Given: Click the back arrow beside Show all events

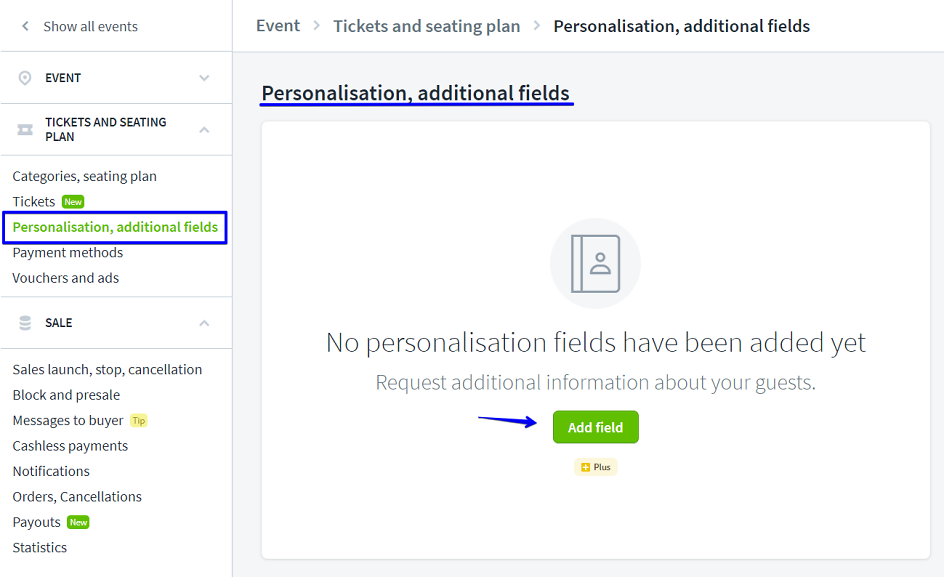Looking at the screenshot, I should pyautogui.click(x=24, y=25).
